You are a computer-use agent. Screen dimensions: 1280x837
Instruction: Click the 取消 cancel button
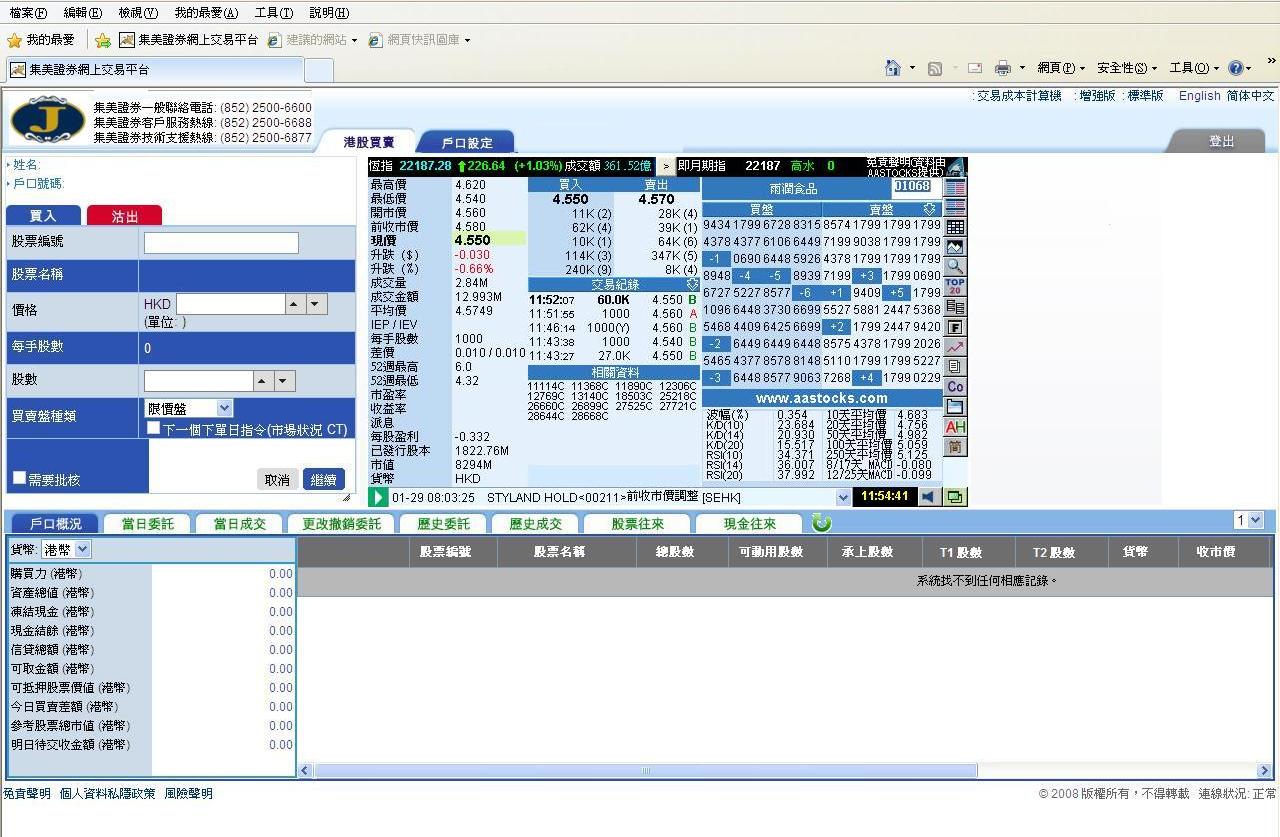[277, 480]
